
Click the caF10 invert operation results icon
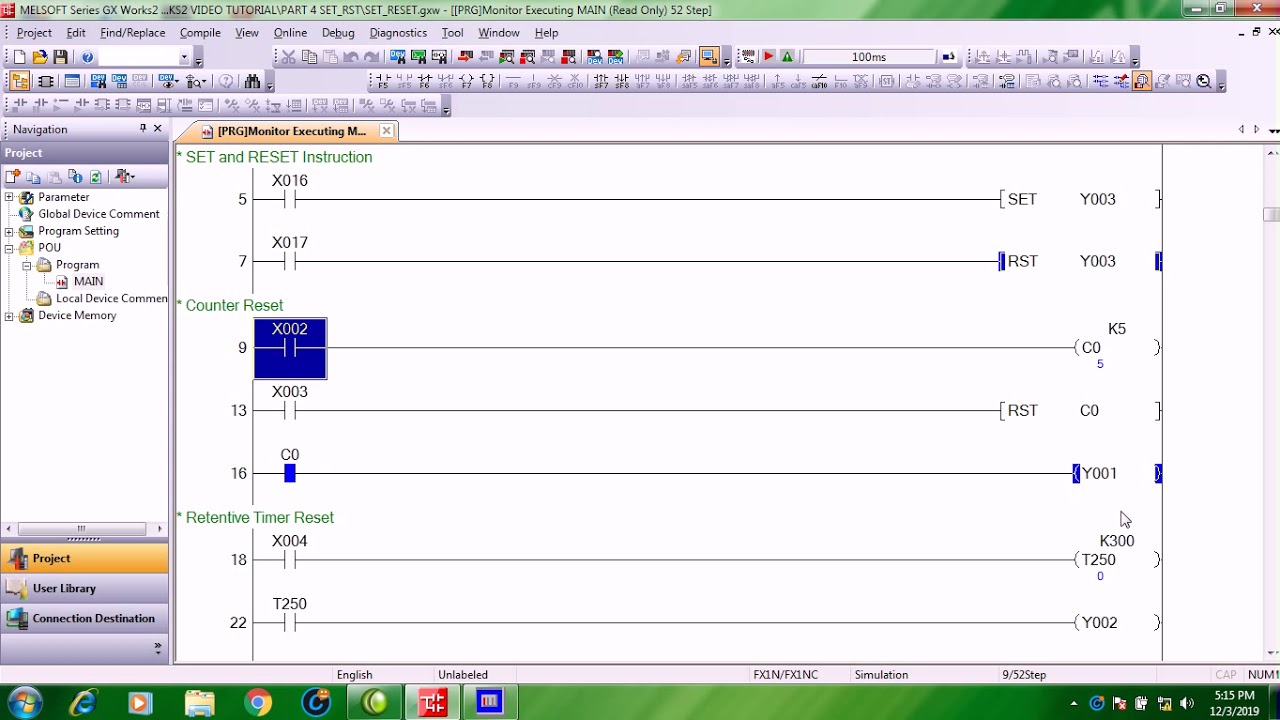pos(819,81)
